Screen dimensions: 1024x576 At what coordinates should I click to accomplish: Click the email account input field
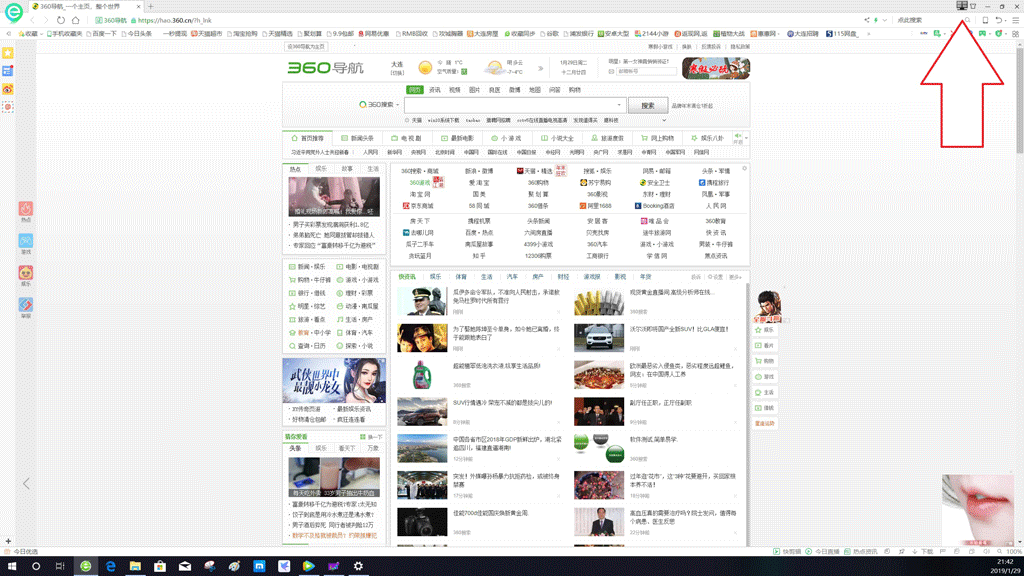pos(645,71)
